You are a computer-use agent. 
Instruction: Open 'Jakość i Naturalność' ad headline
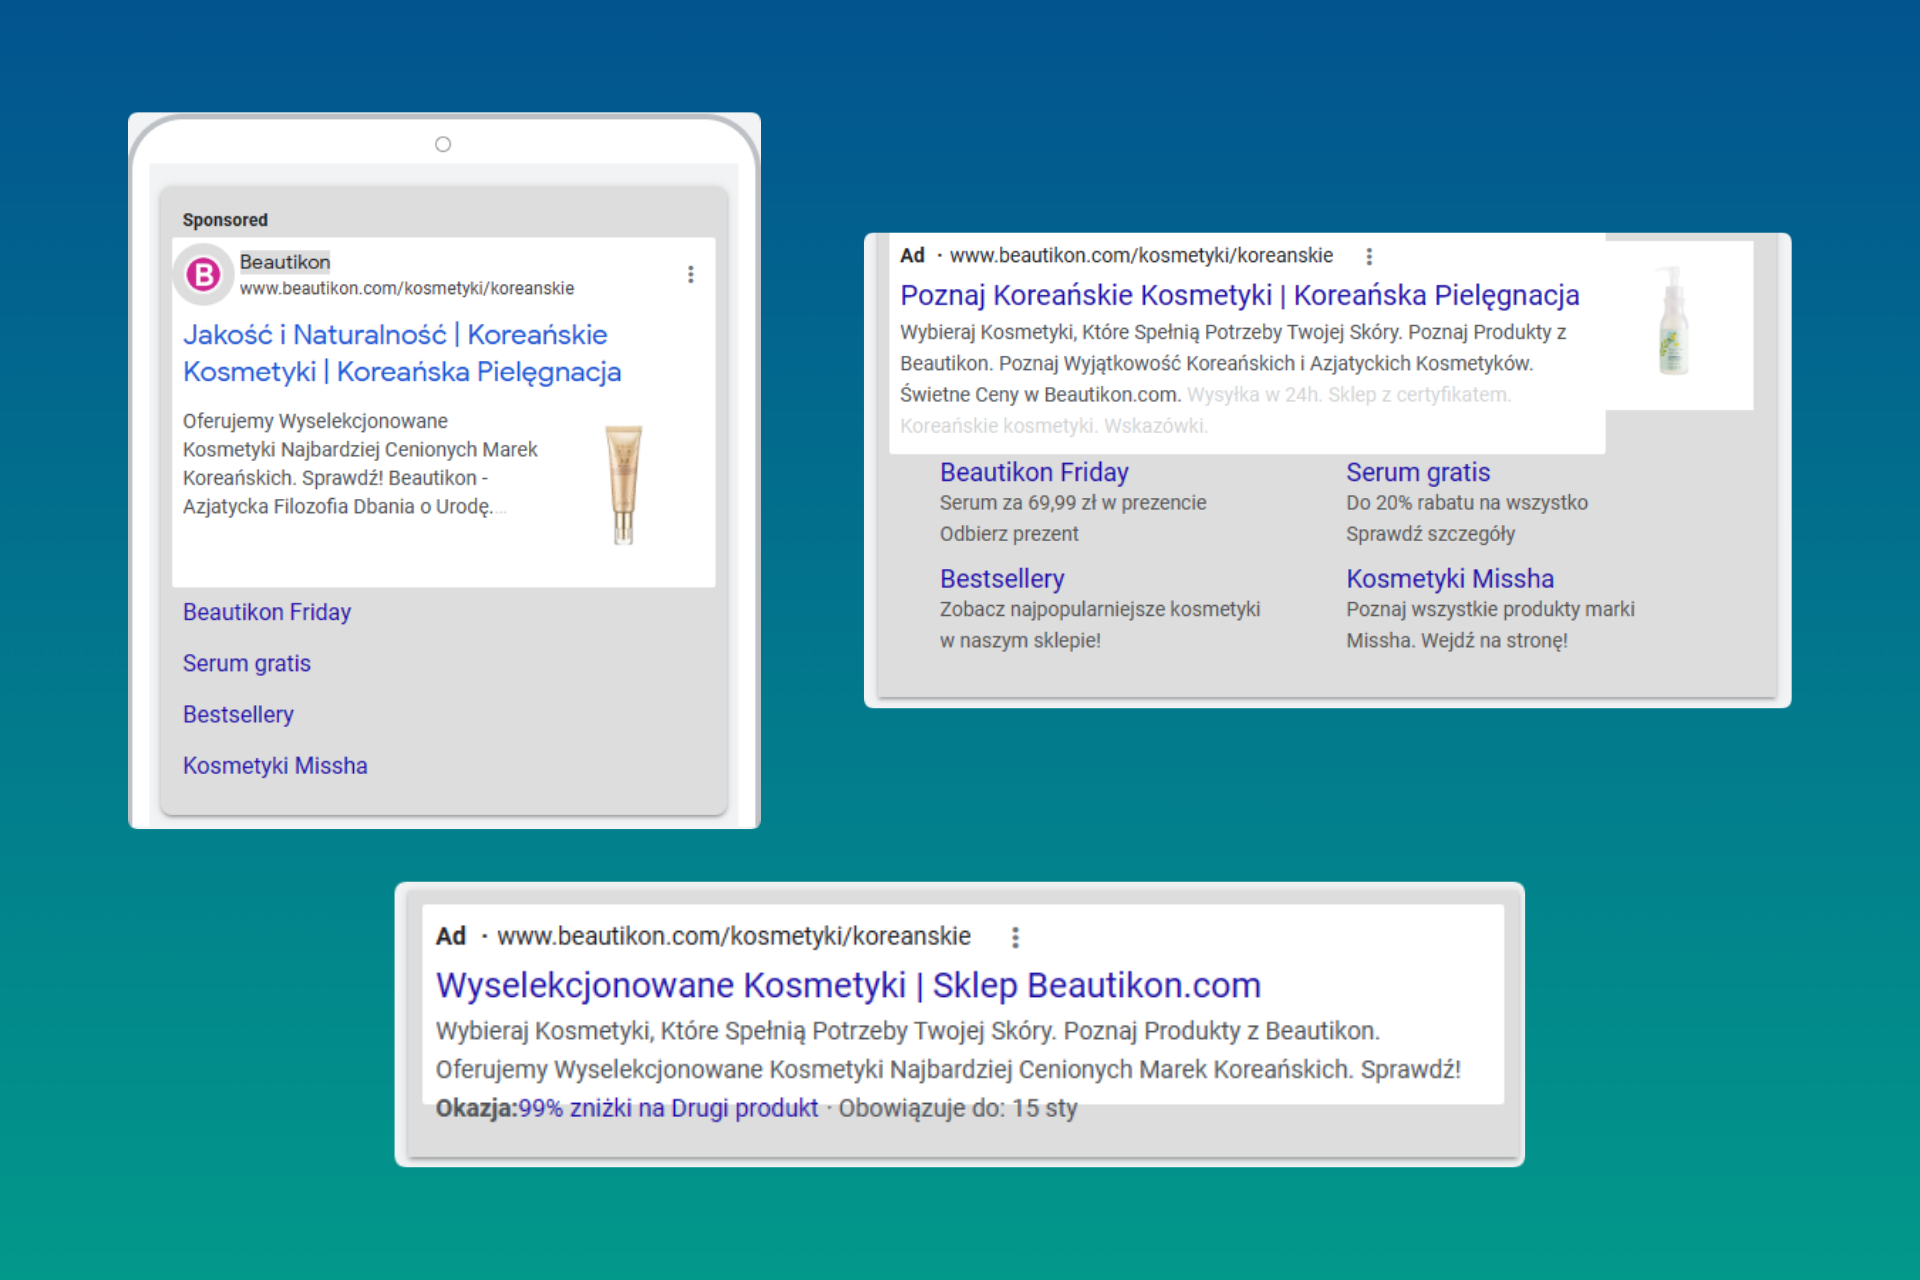[x=401, y=353]
